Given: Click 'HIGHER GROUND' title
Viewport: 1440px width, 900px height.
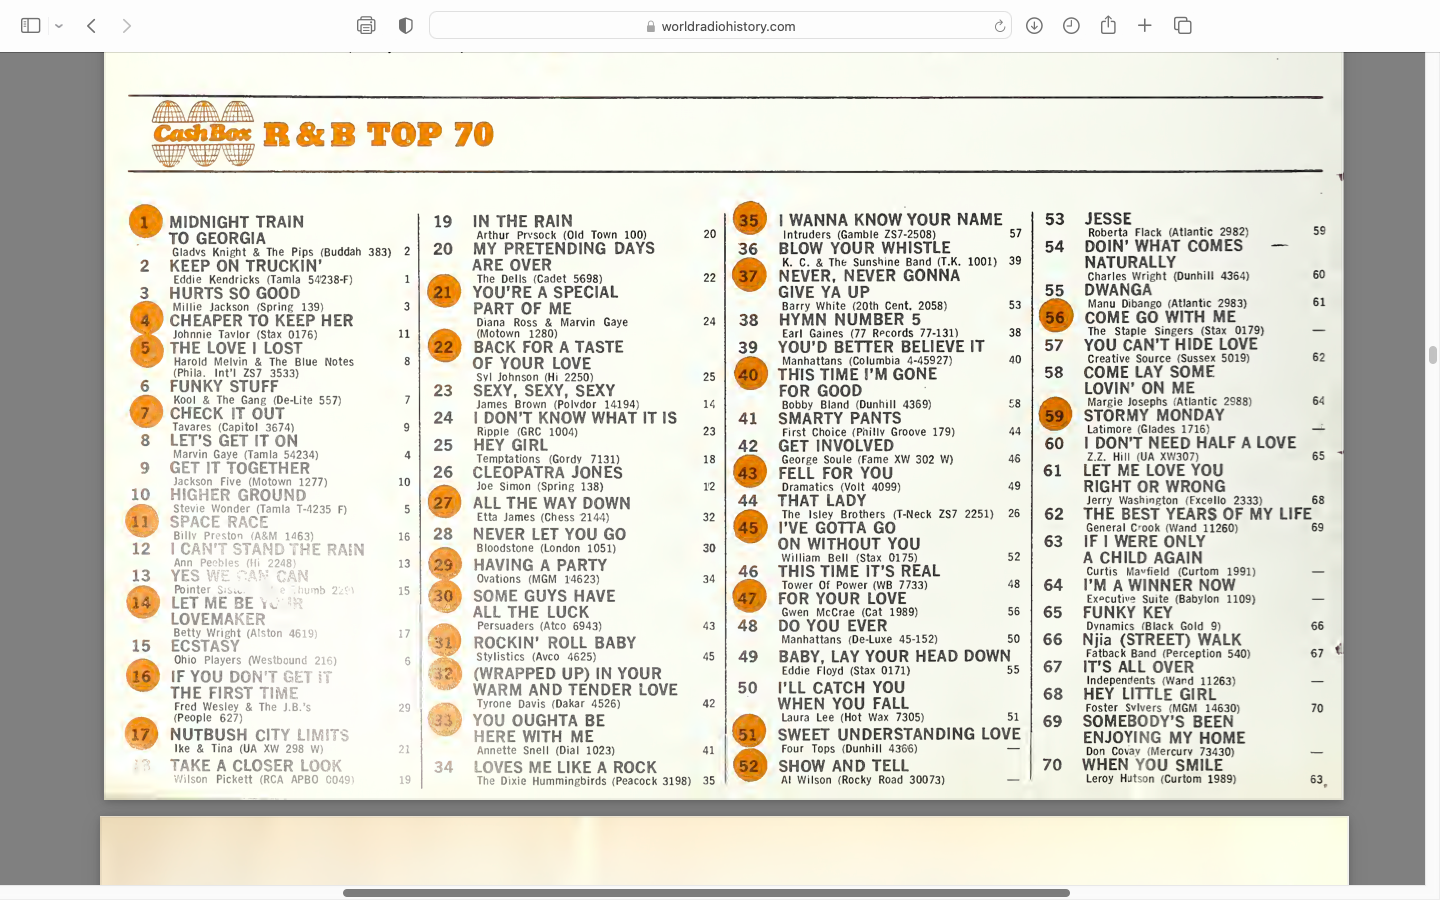Looking at the screenshot, I should point(238,495).
